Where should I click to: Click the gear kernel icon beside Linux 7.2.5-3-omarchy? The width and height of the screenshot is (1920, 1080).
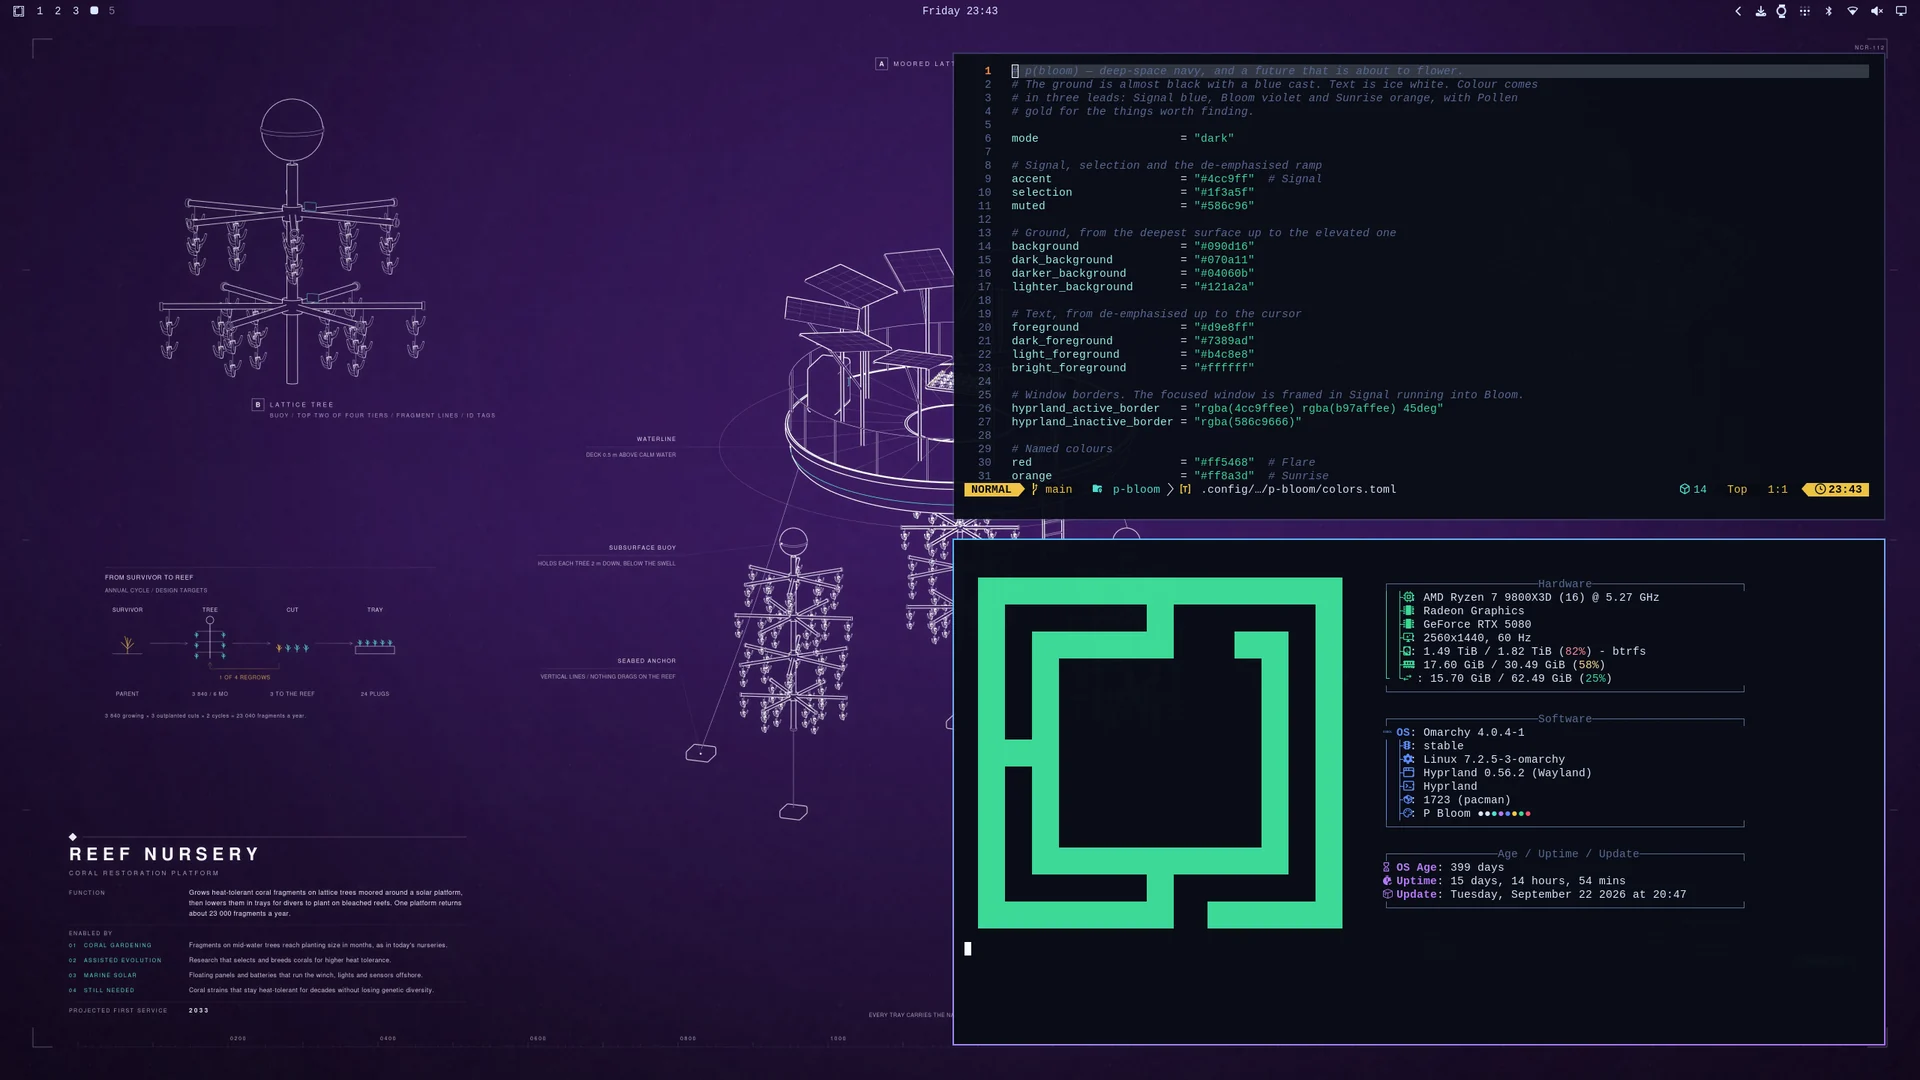point(1408,760)
